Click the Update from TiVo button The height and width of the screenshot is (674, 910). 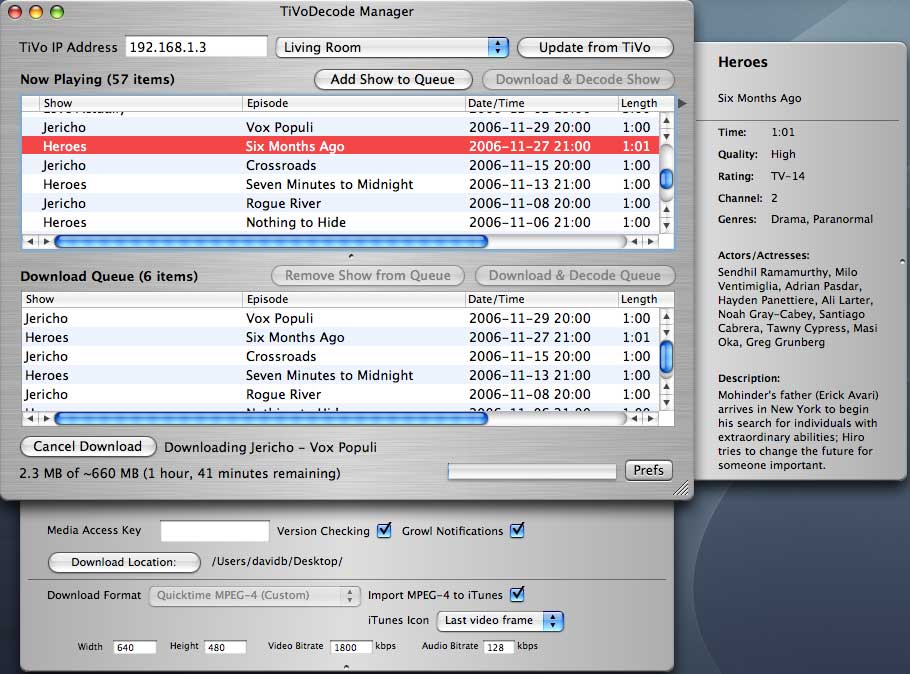pyautogui.click(x=595, y=47)
